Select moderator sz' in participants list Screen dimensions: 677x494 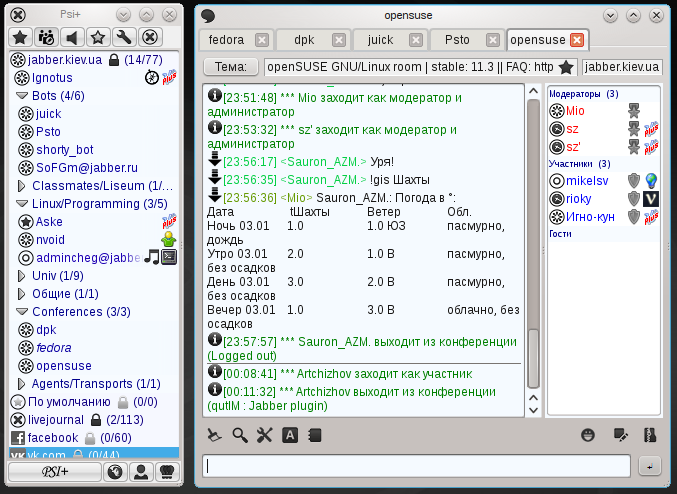pos(604,147)
